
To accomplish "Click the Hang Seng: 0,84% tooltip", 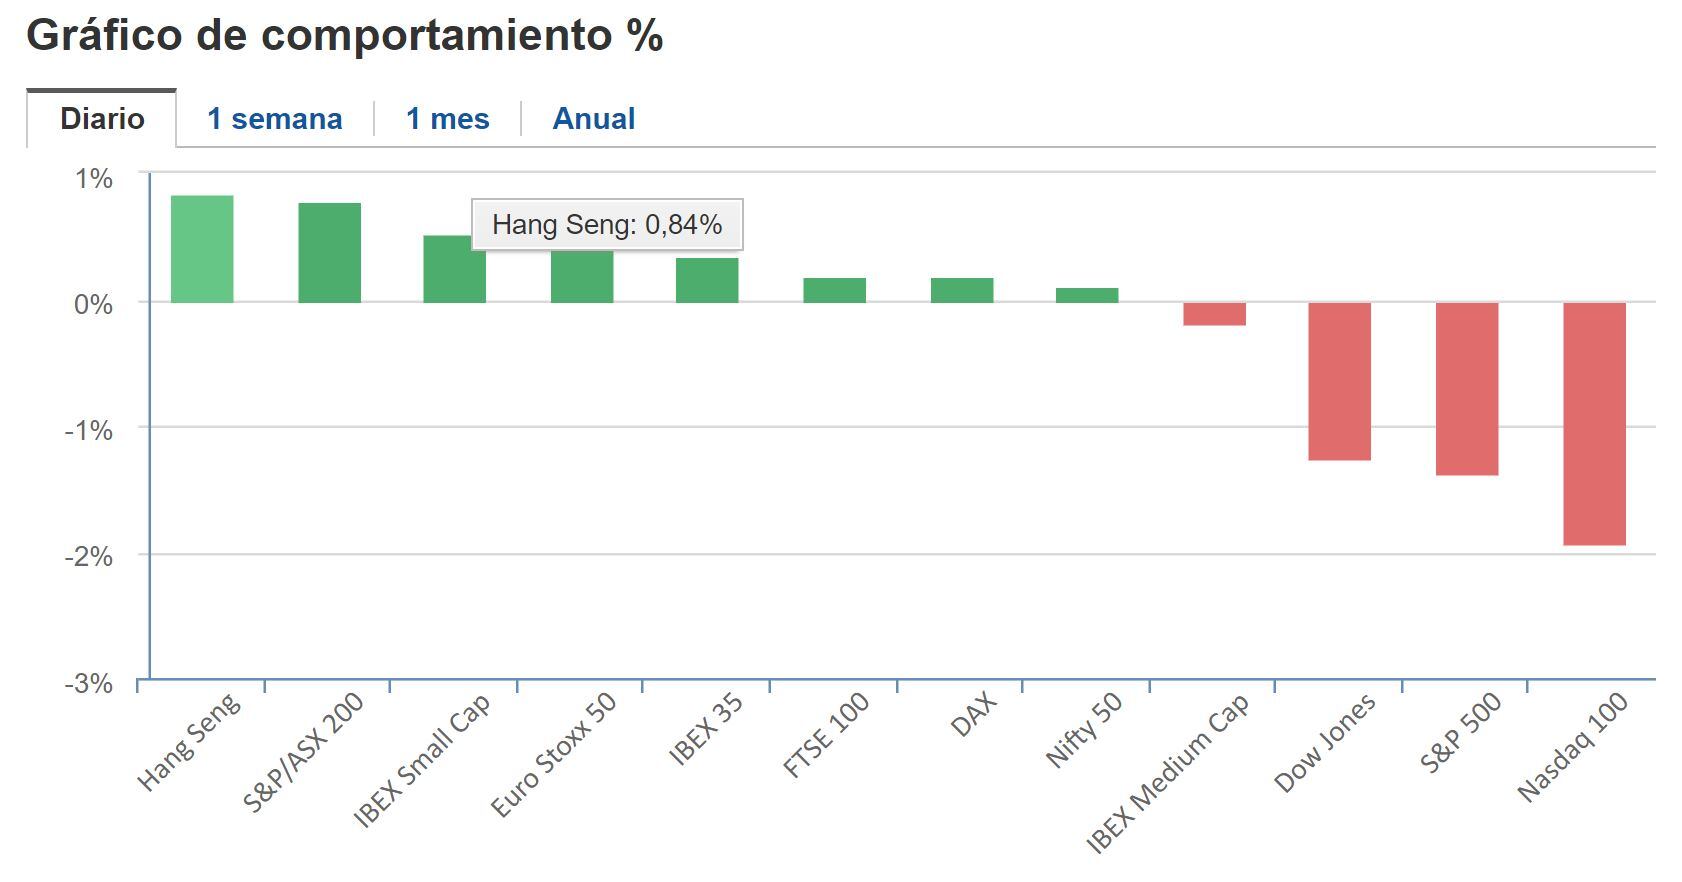I will (x=607, y=224).
